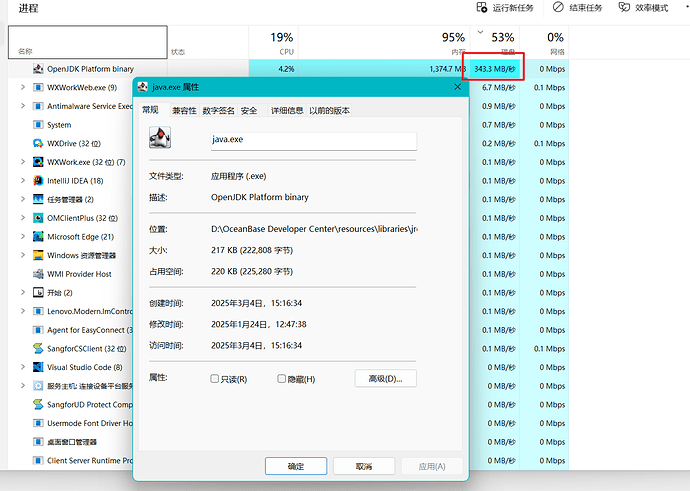Click the 高级(D)... advanced button
Viewport: 690px width, 491px height.
click(x=385, y=378)
